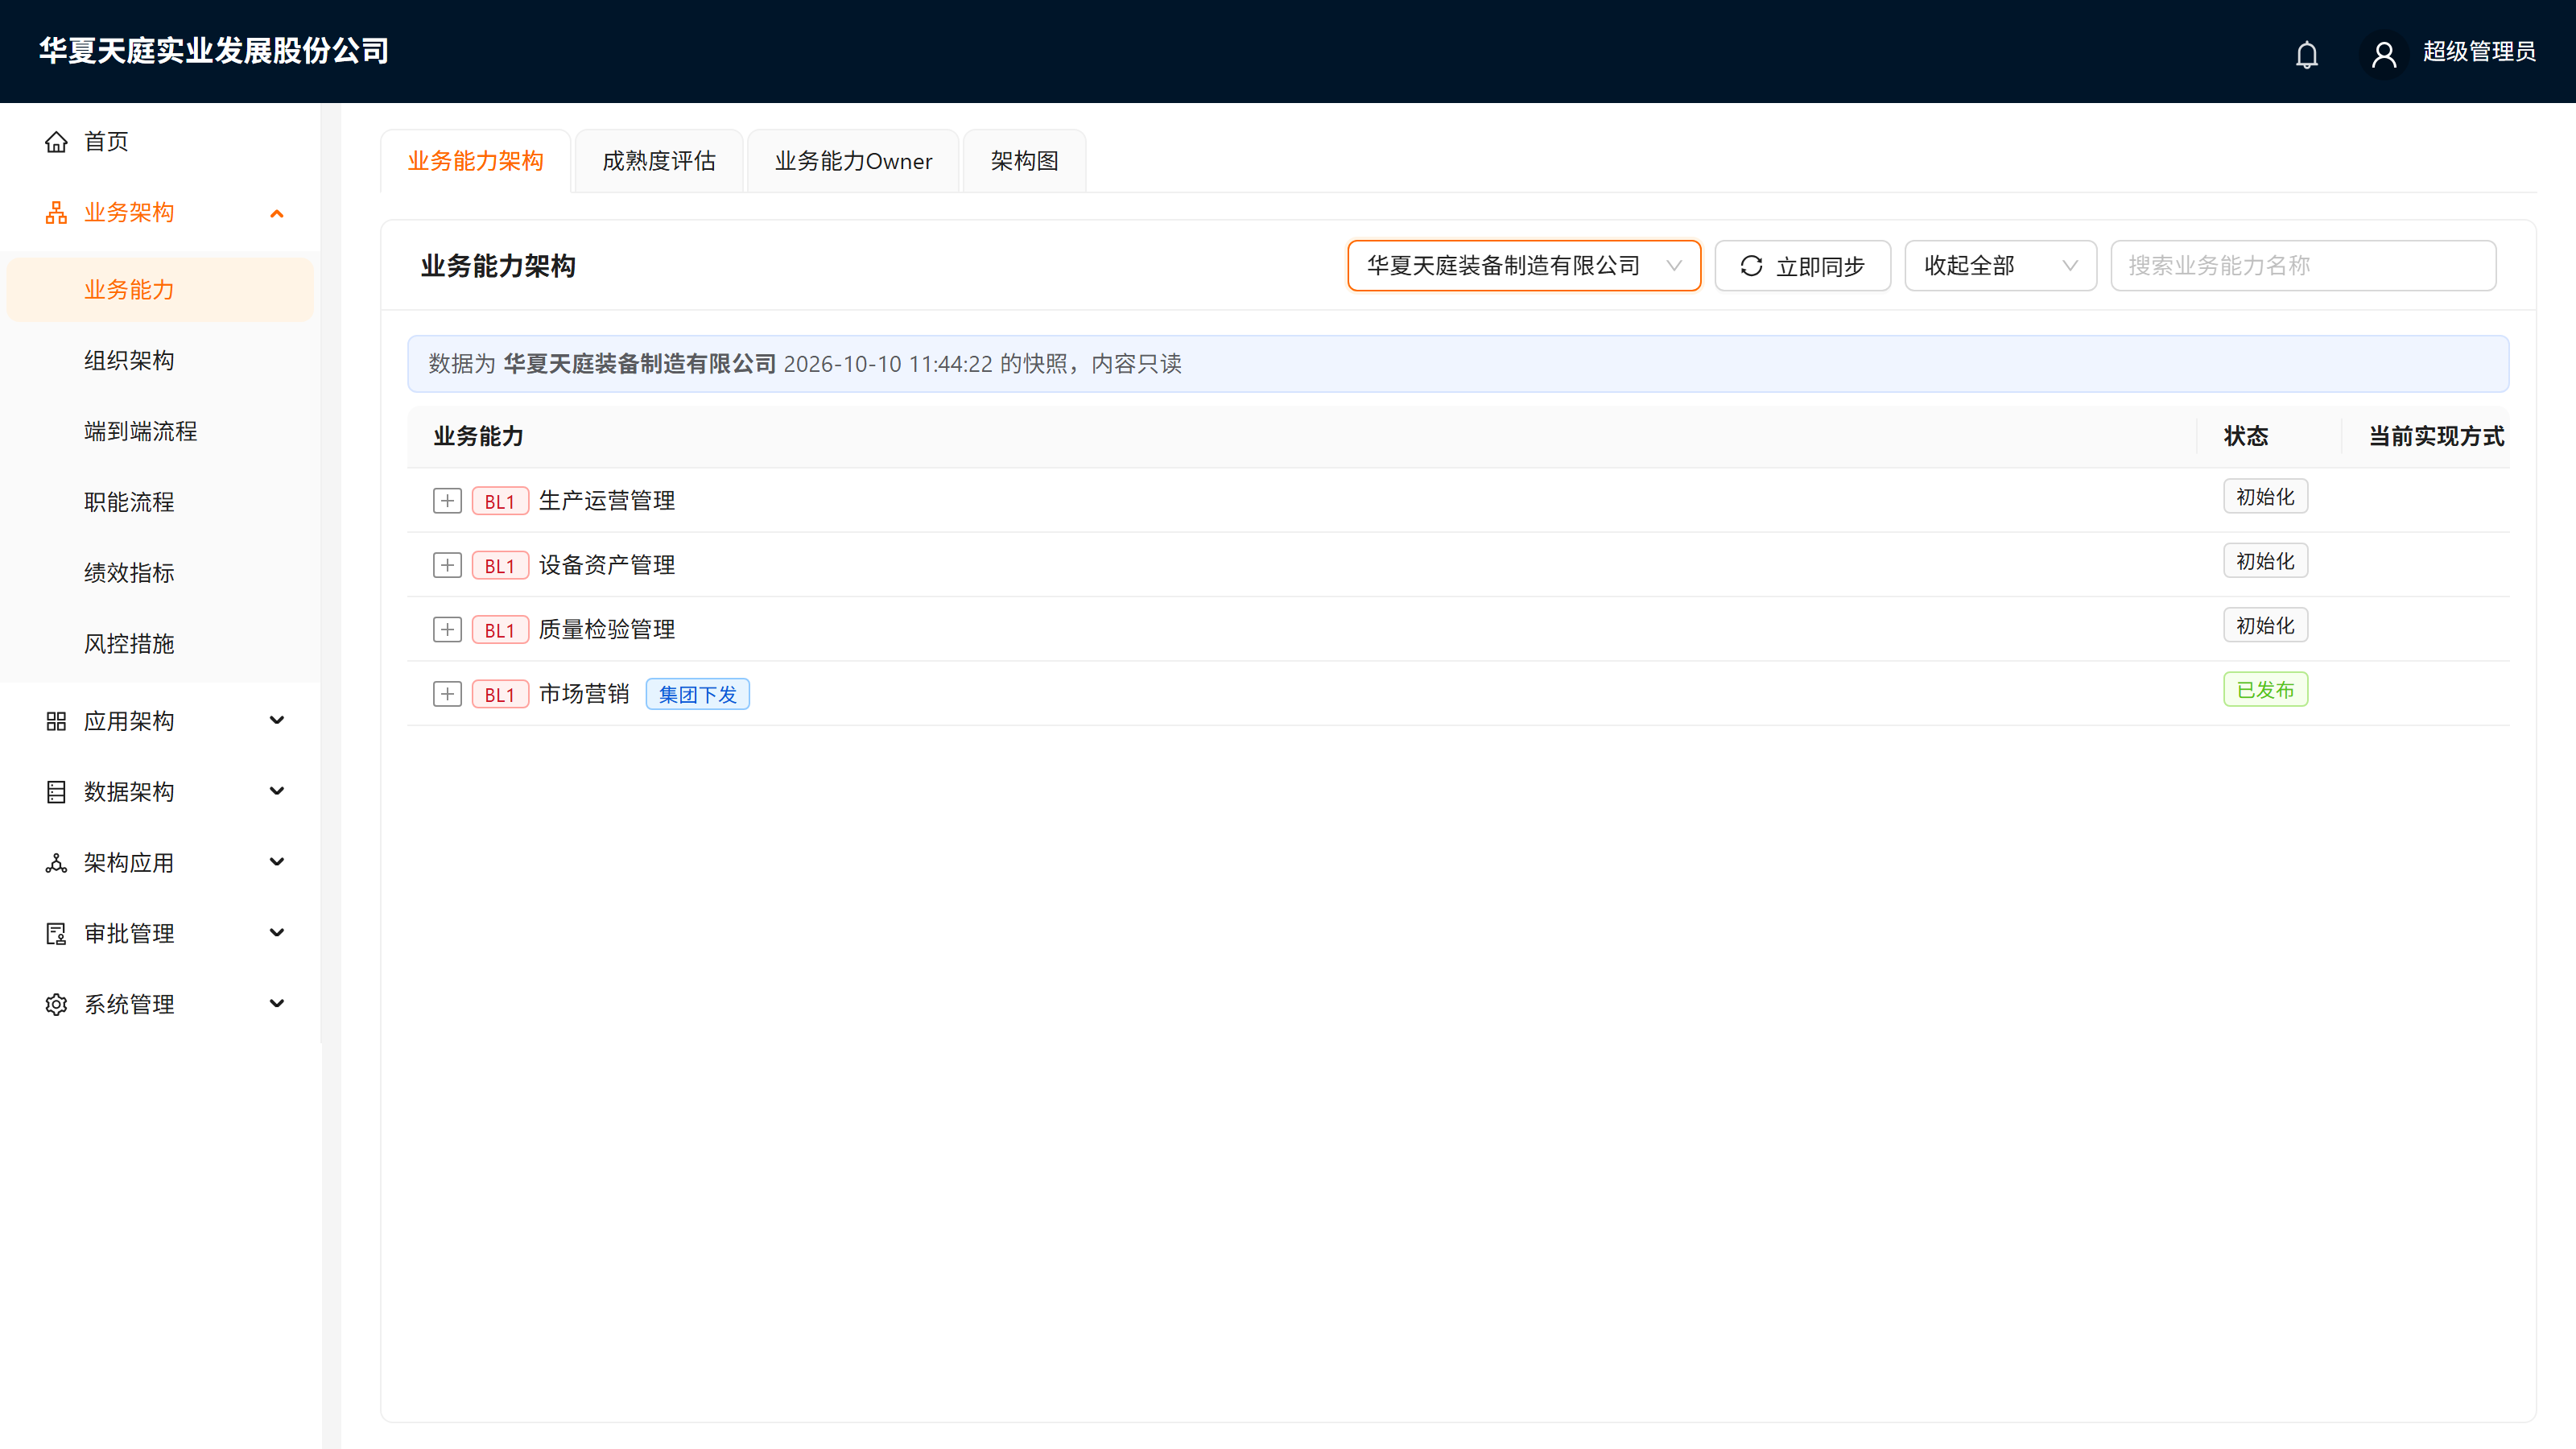Click the BL1 tag of 质量检验管理
Viewport: 2576px width, 1449px height.
click(x=499, y=630)
